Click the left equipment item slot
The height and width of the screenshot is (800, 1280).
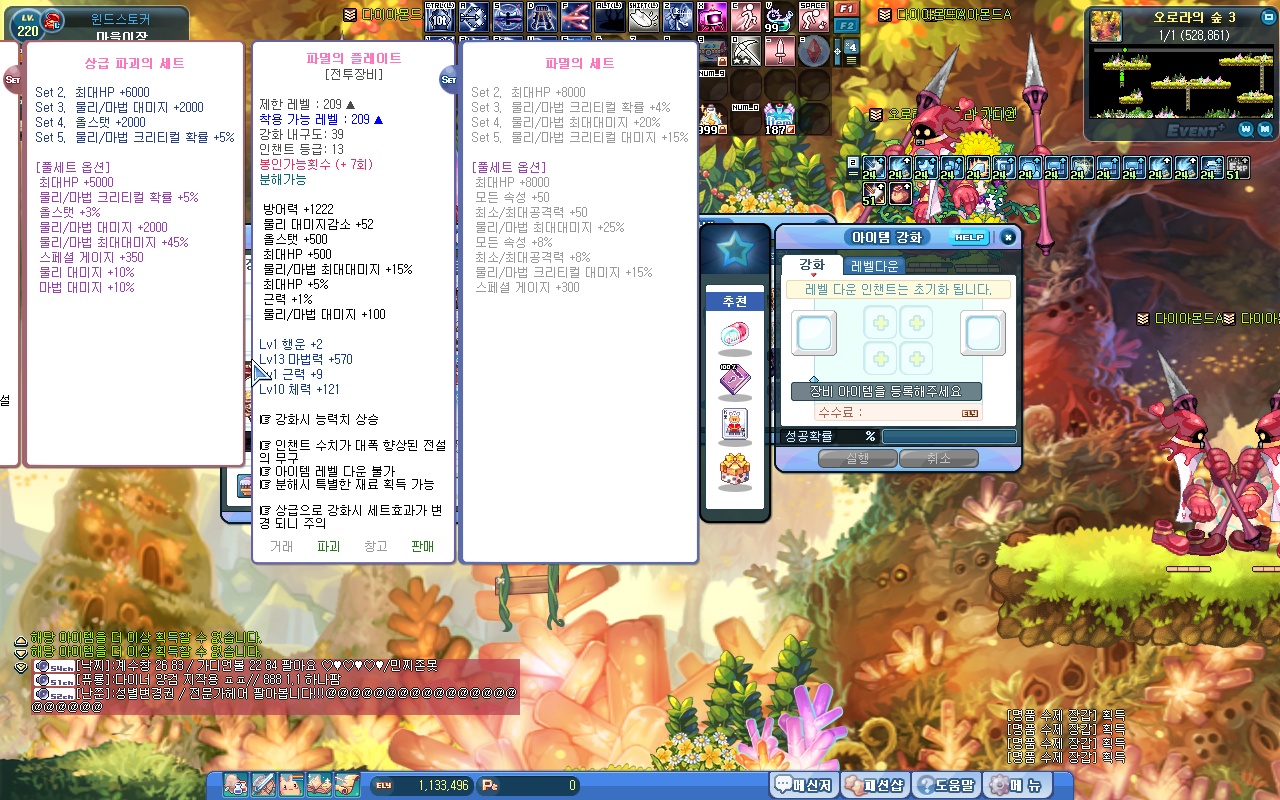click(814, 333)
